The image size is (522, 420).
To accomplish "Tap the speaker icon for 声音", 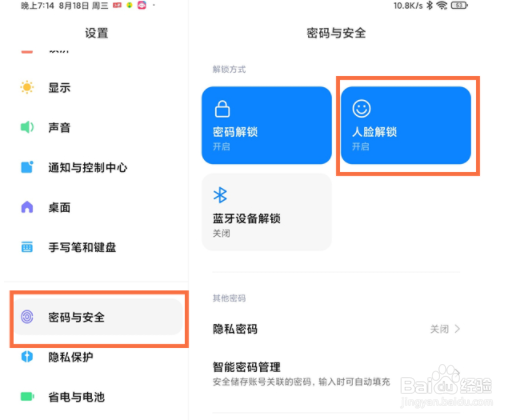I will click(x=27, y=127).
